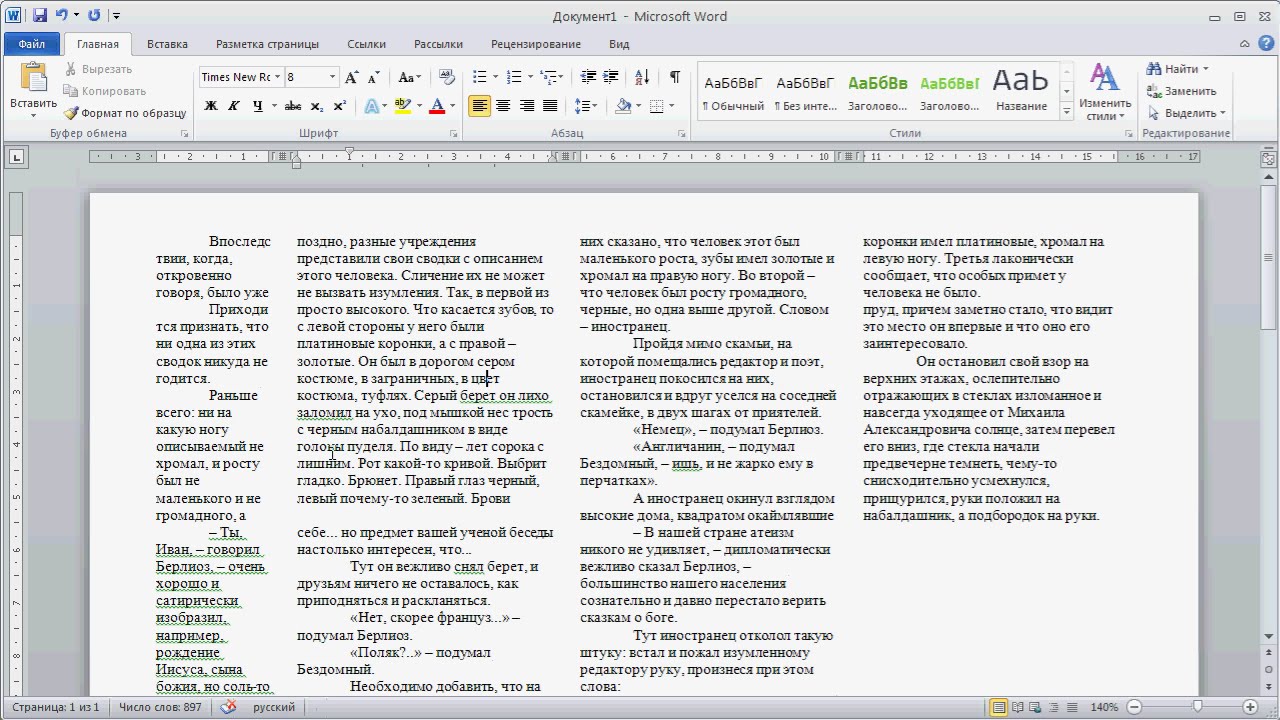This screenshot has height=720, width=1280.
Task: Toggle paragraph marks display (¶)
Action: coord(675,77)
